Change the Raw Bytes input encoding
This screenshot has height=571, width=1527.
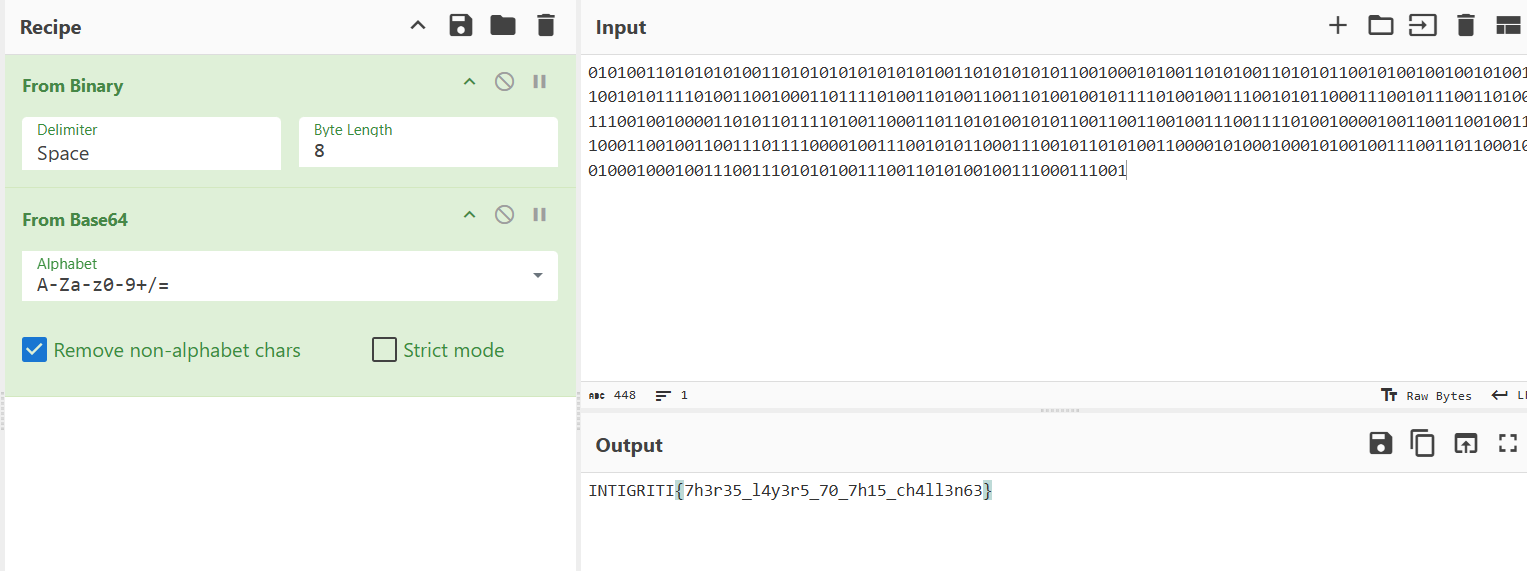pos(1427,396)
